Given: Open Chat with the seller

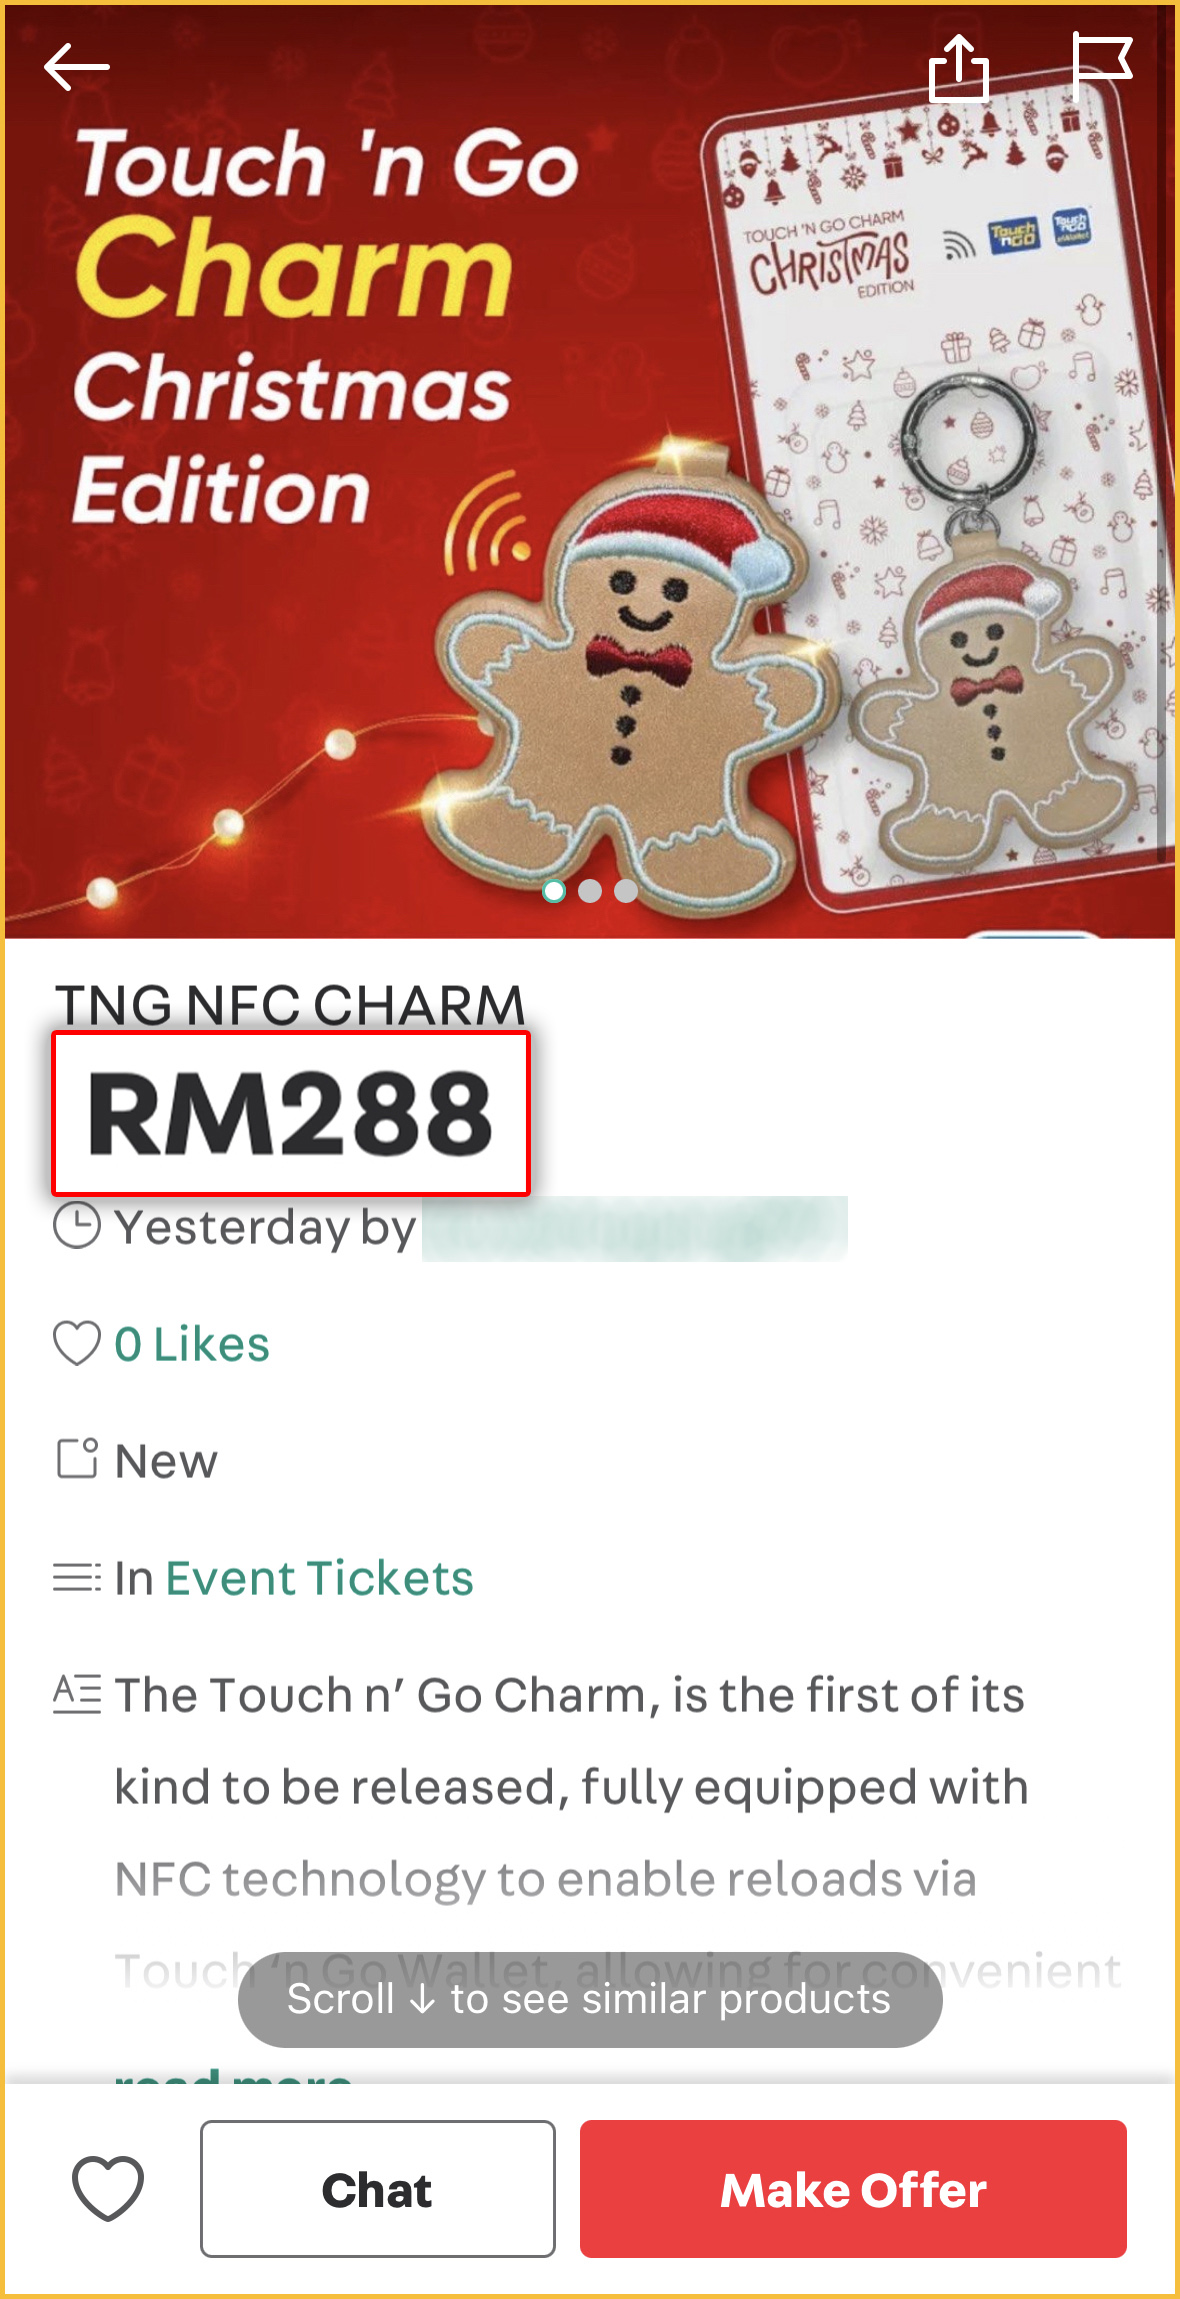Looking at the screenshot, I should 378,2189.
